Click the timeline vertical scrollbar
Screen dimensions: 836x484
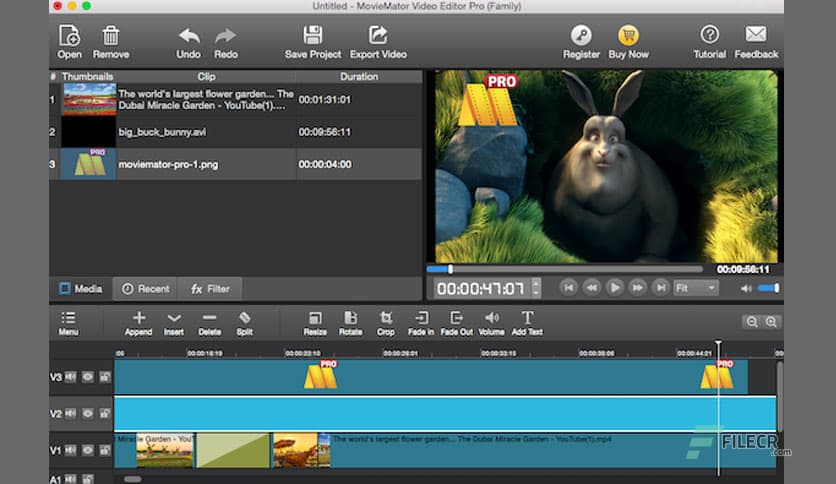(779, 397)
